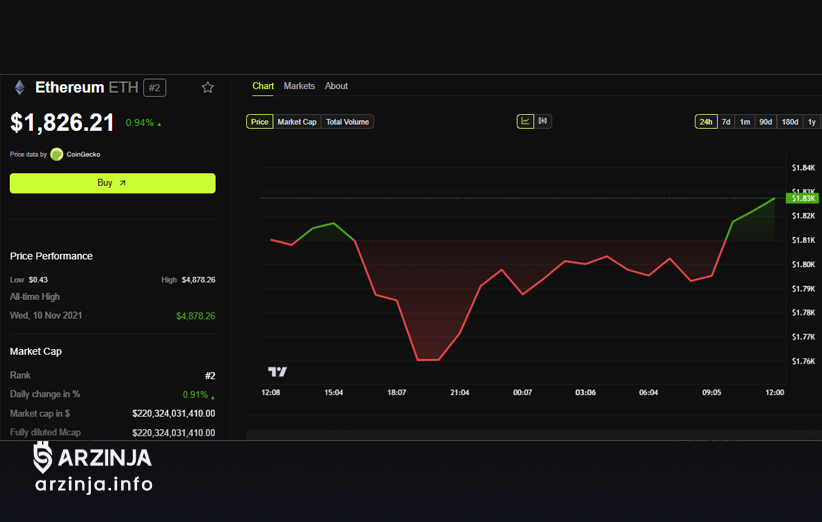Screen dimensions: 822x522
Task: Select the Market Cap chart metric
Action: (x=297, y=122)
